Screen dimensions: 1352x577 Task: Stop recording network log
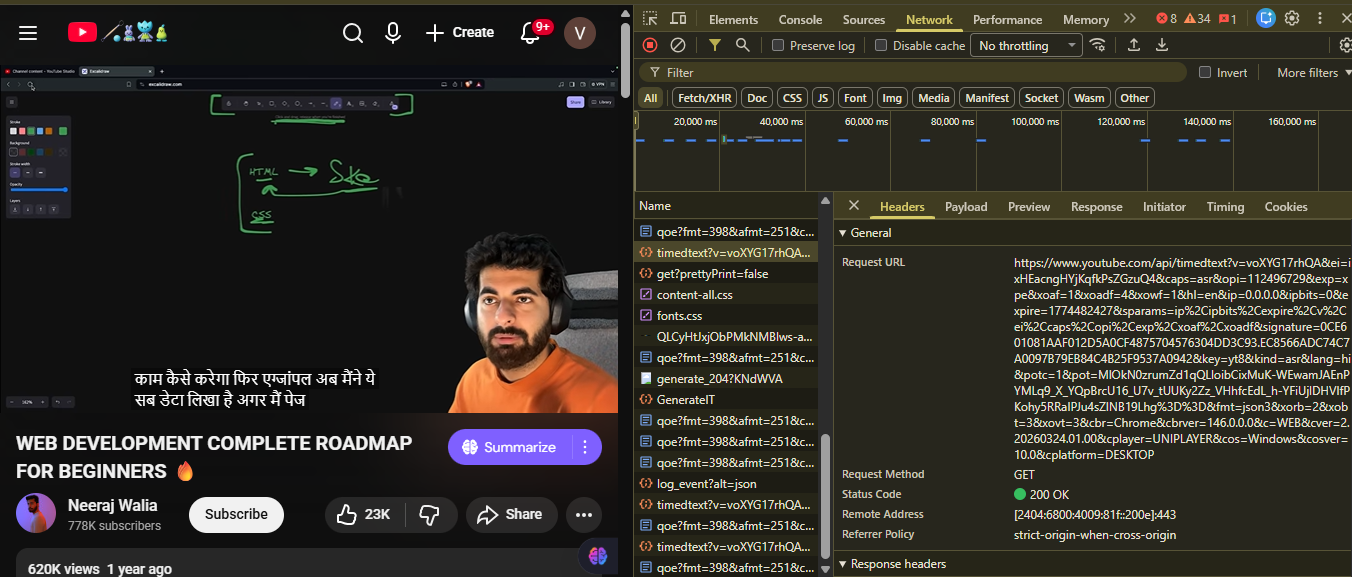tap(650, 45)
